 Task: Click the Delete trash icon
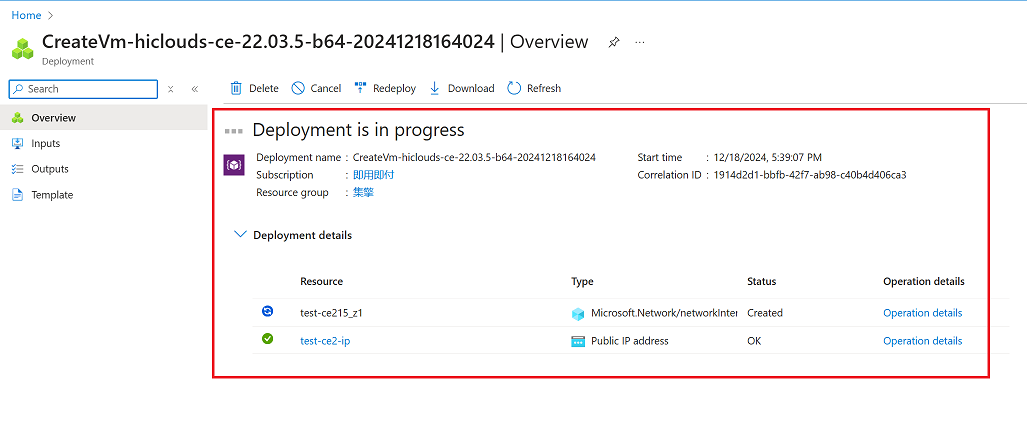coord(236,88)
